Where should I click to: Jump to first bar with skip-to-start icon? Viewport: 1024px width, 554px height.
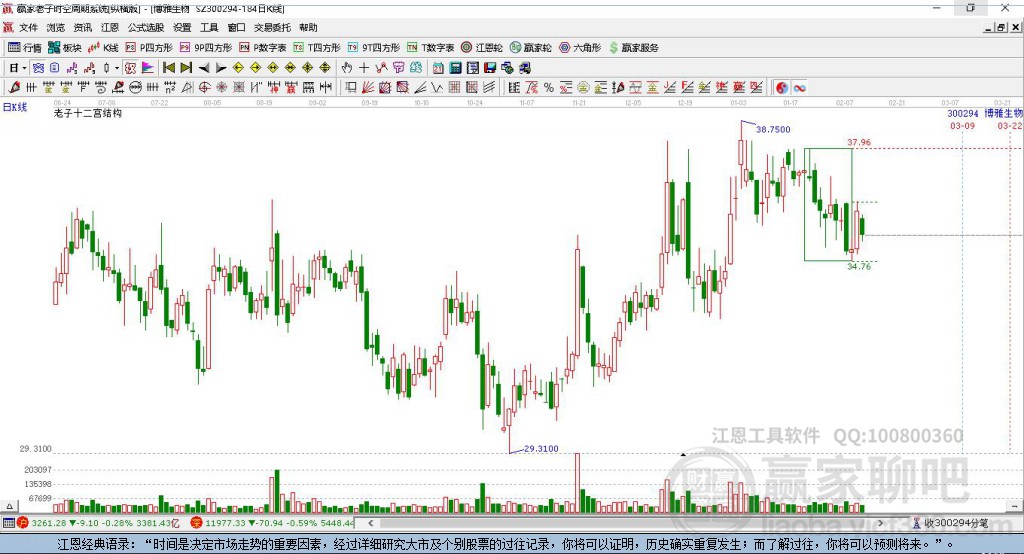(168, 68)
